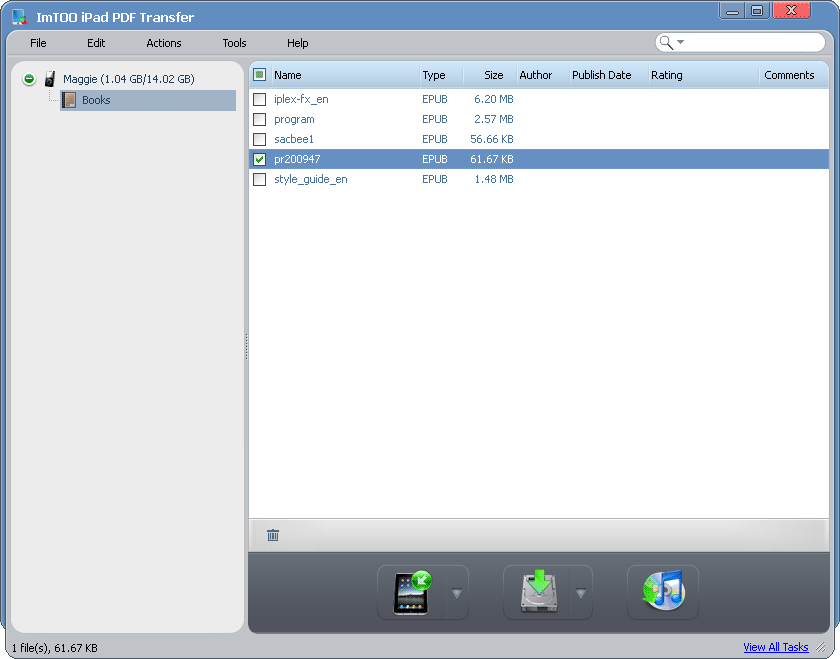
Task: Click the status bar file count text
Action: [x=55, y=648]
